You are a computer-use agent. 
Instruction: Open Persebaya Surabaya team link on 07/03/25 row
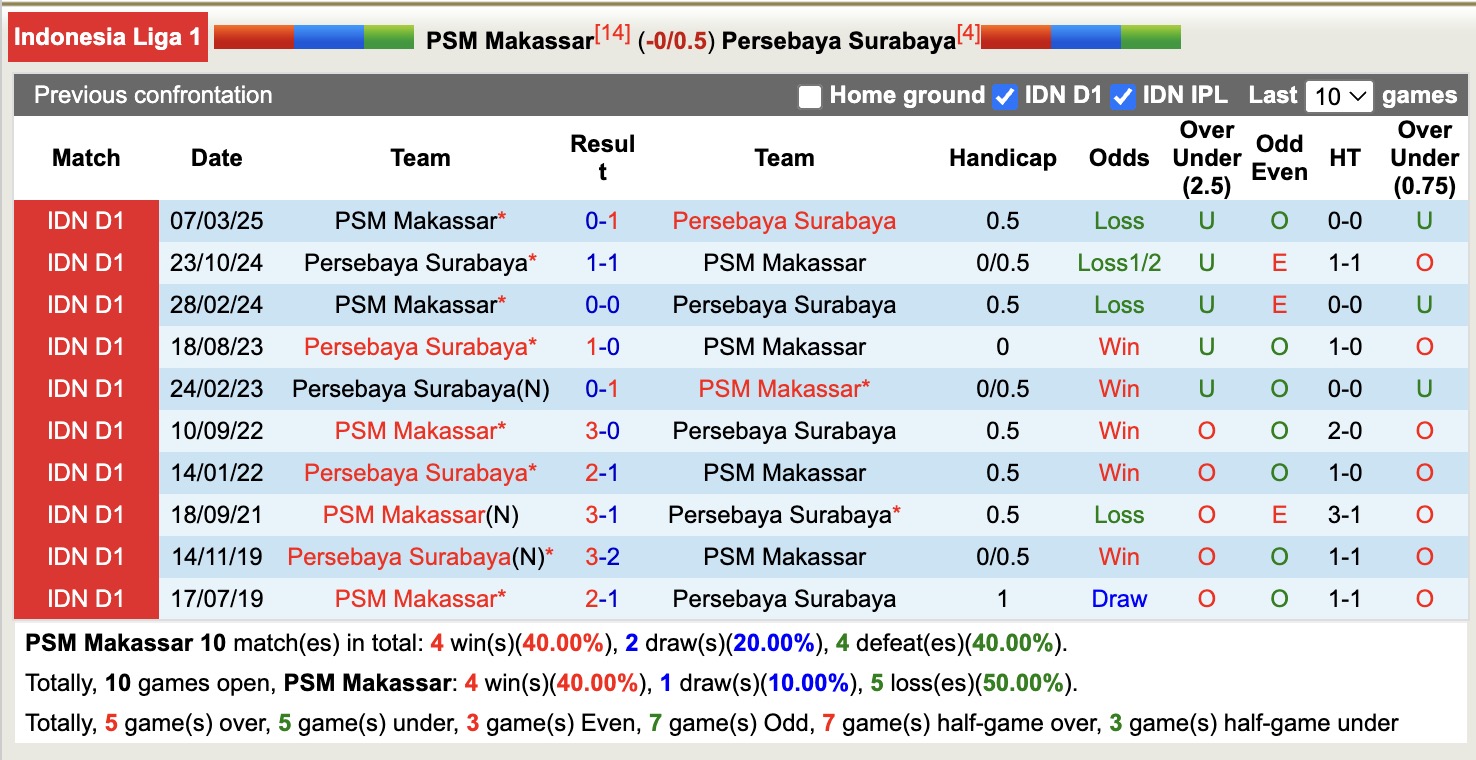pos(784,220)
